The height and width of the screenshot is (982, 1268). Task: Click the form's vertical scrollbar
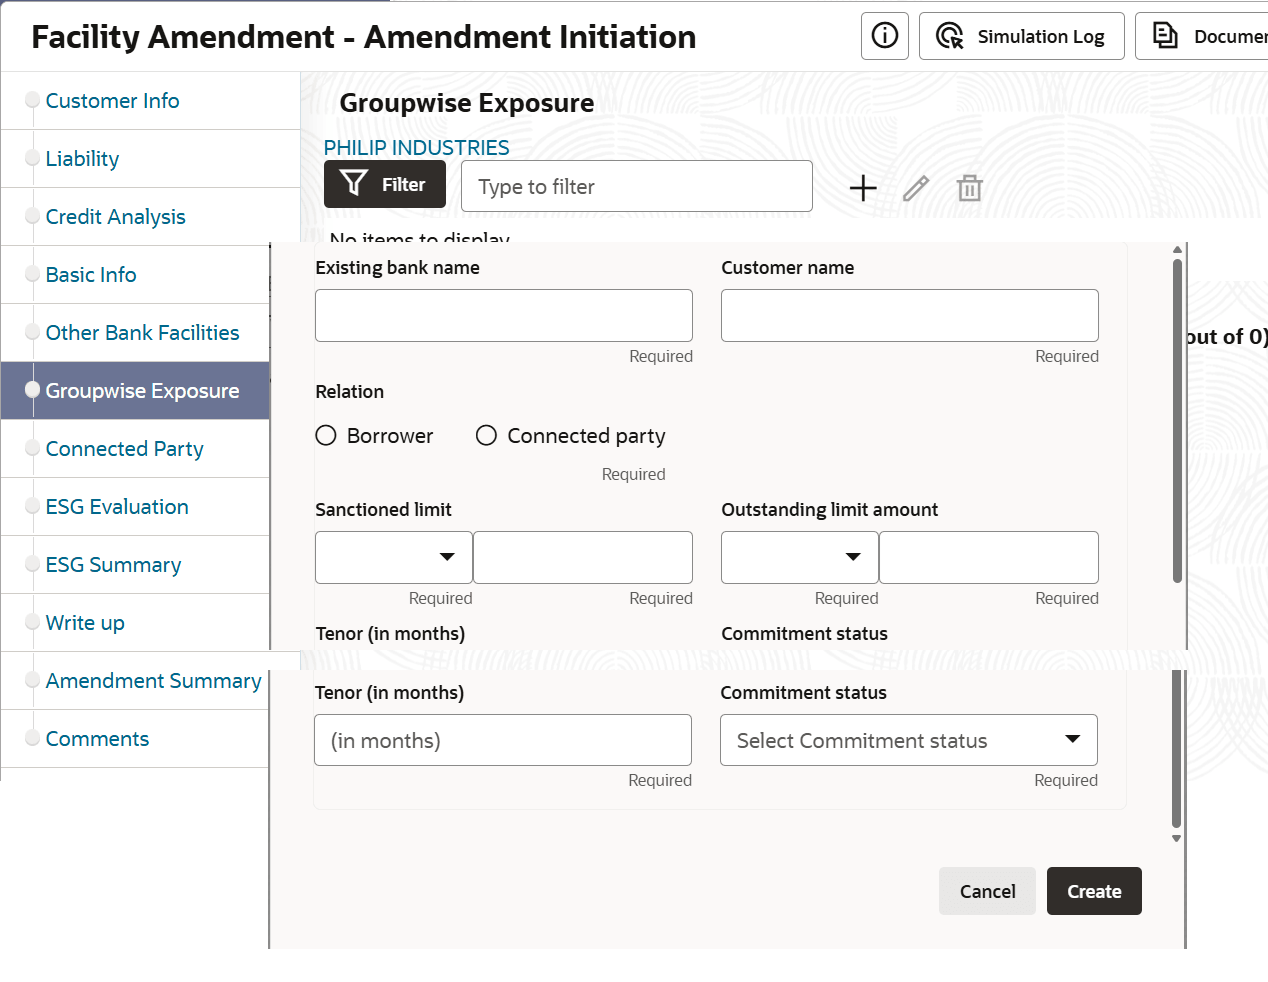tap(1177, 420)
